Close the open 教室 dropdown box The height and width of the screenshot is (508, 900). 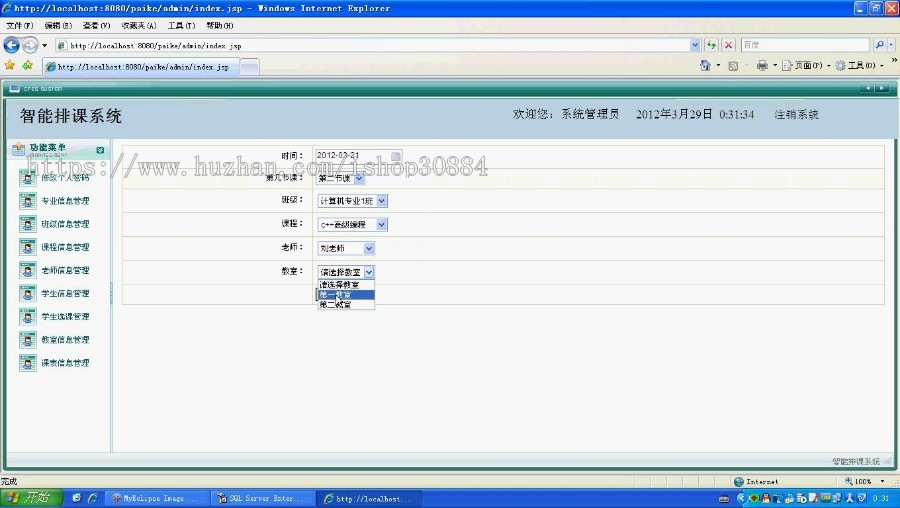[346, 272]
